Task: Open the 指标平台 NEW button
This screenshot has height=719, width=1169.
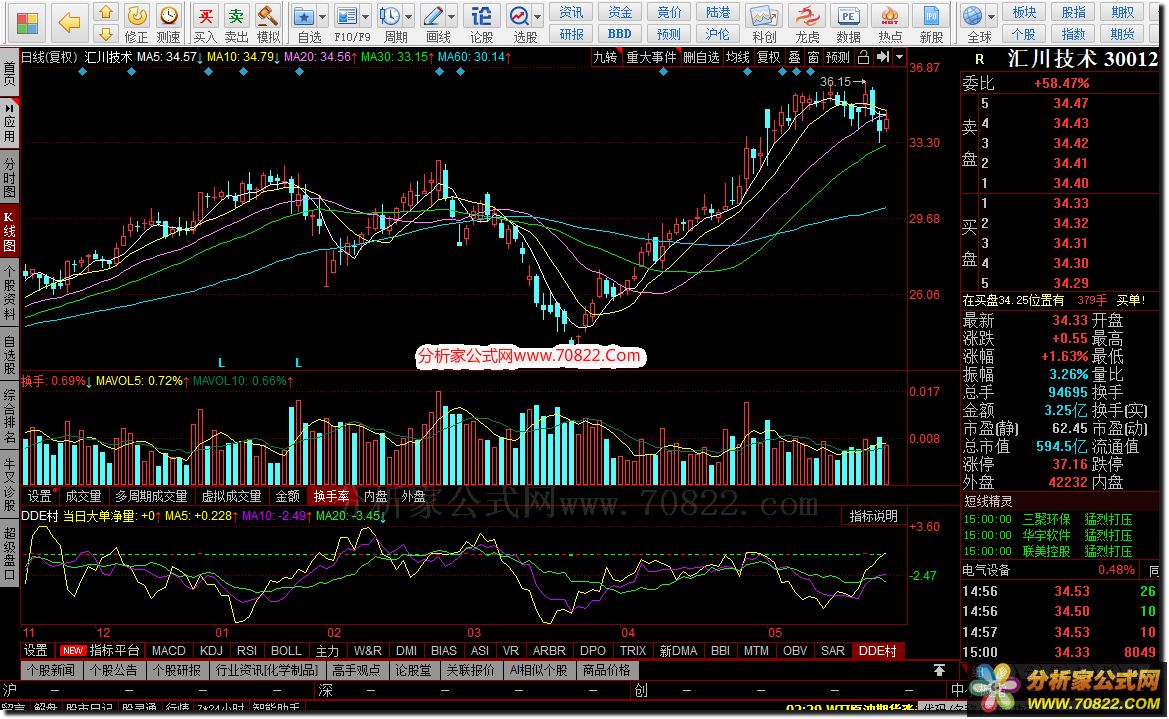Action: [x=99, y=651]
